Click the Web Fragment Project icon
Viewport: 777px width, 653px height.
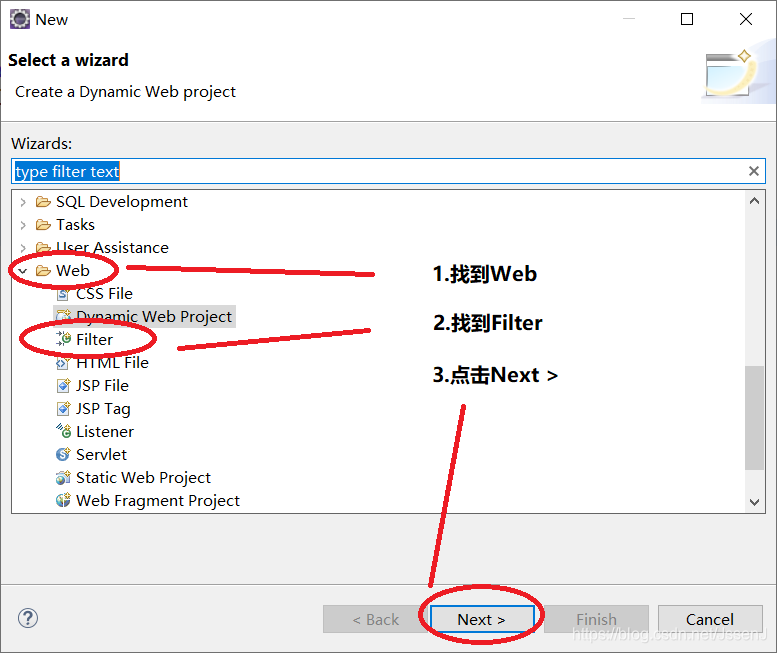(x=63, y=500)
